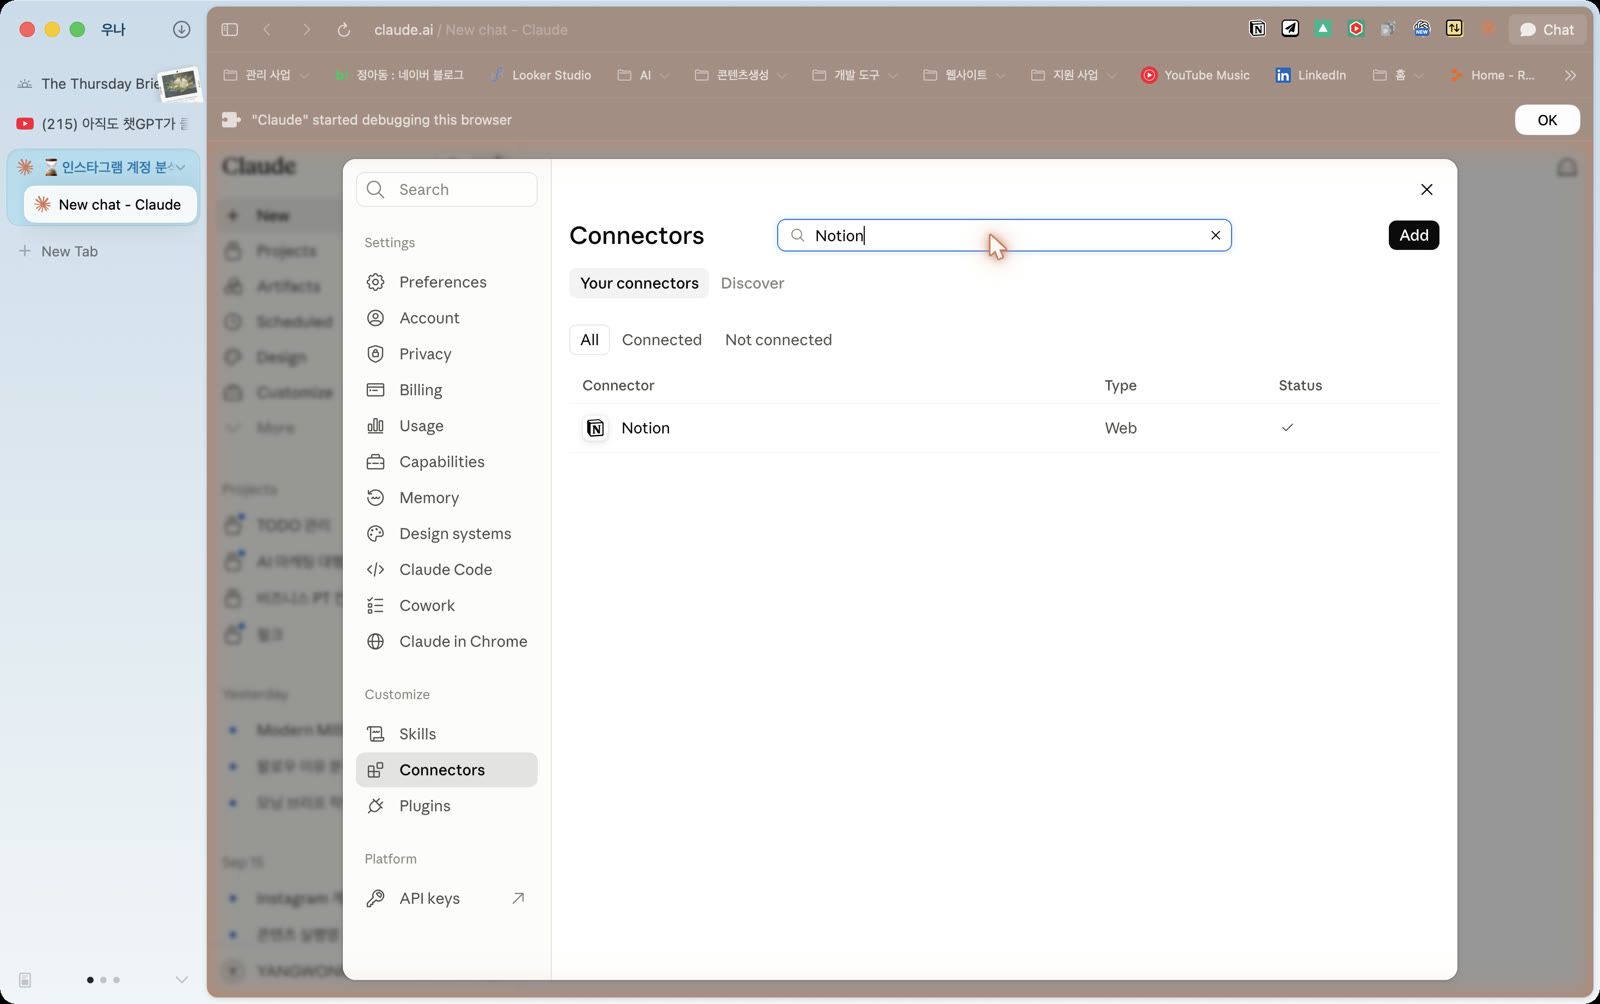Viewport: 1600px width, 1004px height.
Task: Click the Claude Code brackets icon
Action: (375, 570)
